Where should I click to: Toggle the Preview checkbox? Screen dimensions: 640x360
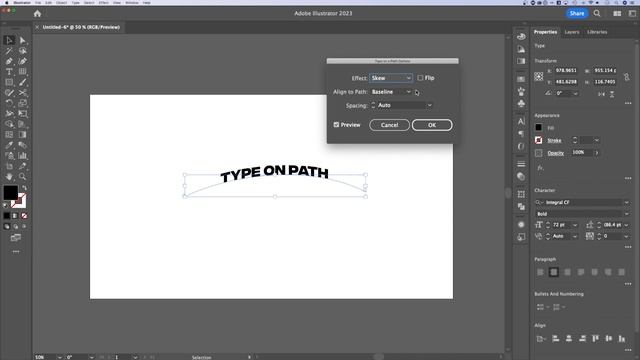click(336, 124)
